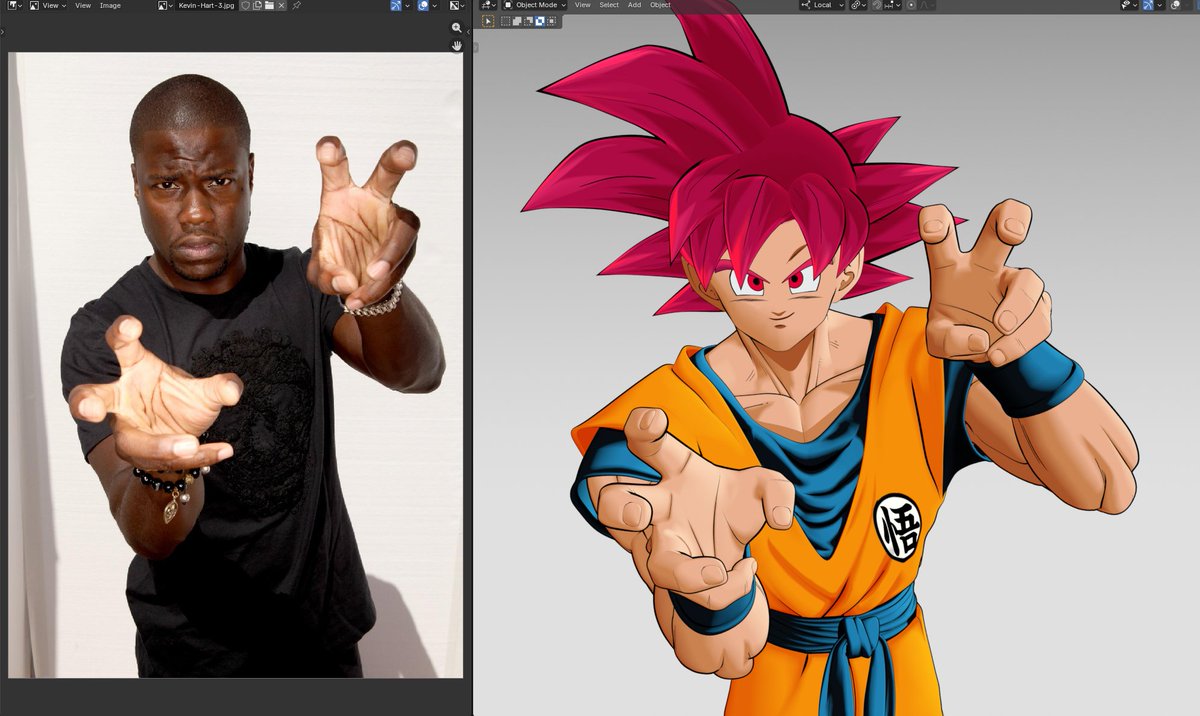Toggle gizmos in the 3D Viewport header
Viewport: 1200px width, 716px height.
[x=1148, y=5]
